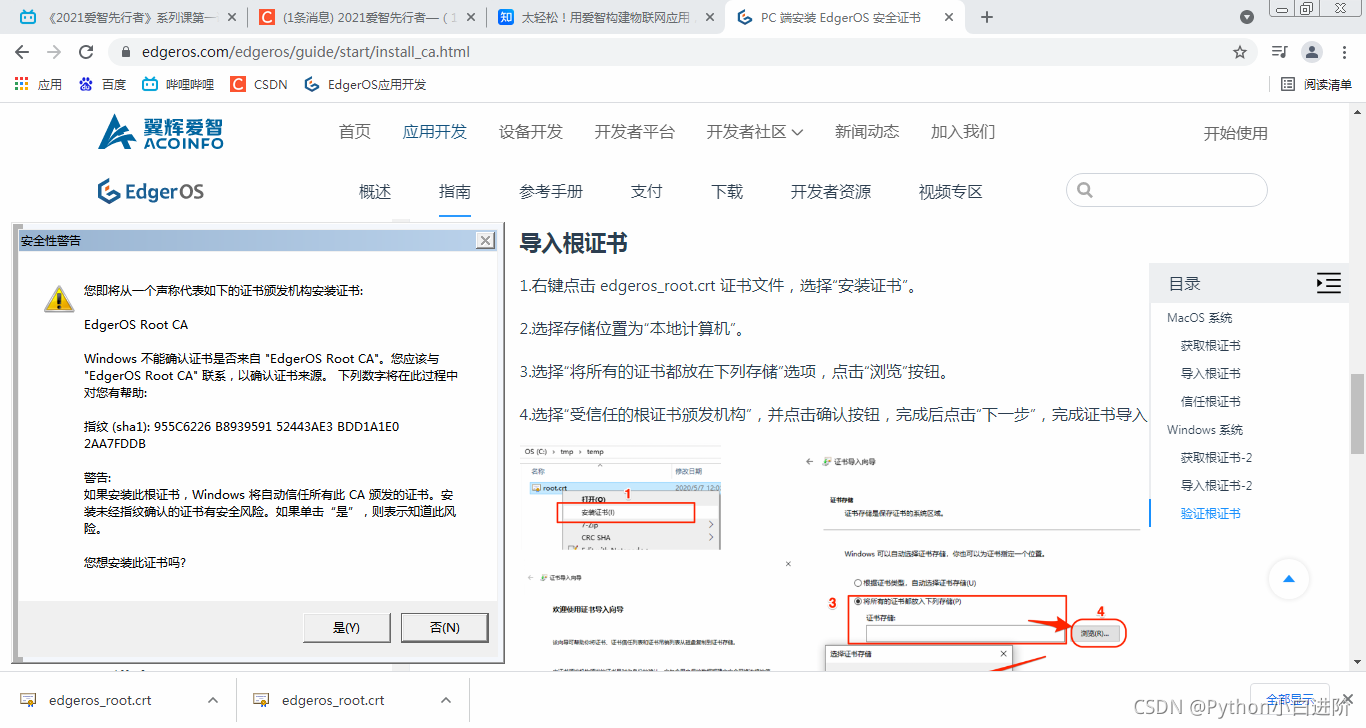The height and width of the screenshot is (728, 1366).
Task: Jump to Windows 系统 in the contents
Action: tap(1205, 430)
